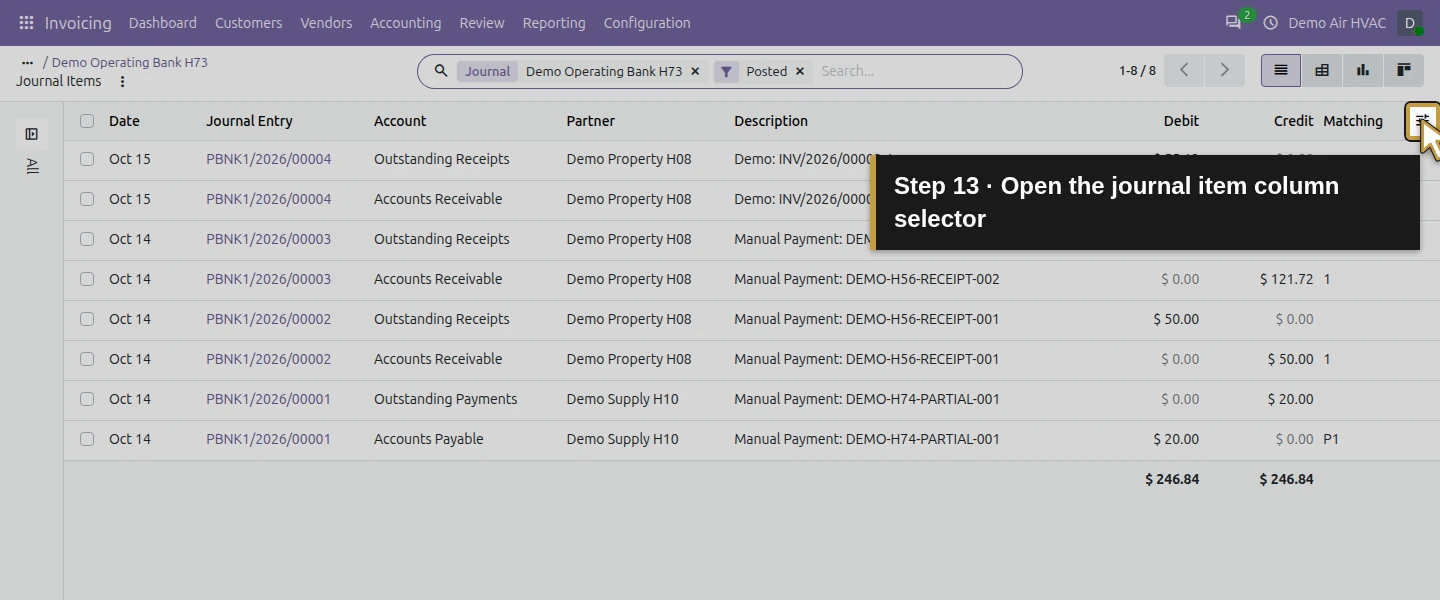Sort by the Credit column header
1440x600 pixels.
(1293, 121)
